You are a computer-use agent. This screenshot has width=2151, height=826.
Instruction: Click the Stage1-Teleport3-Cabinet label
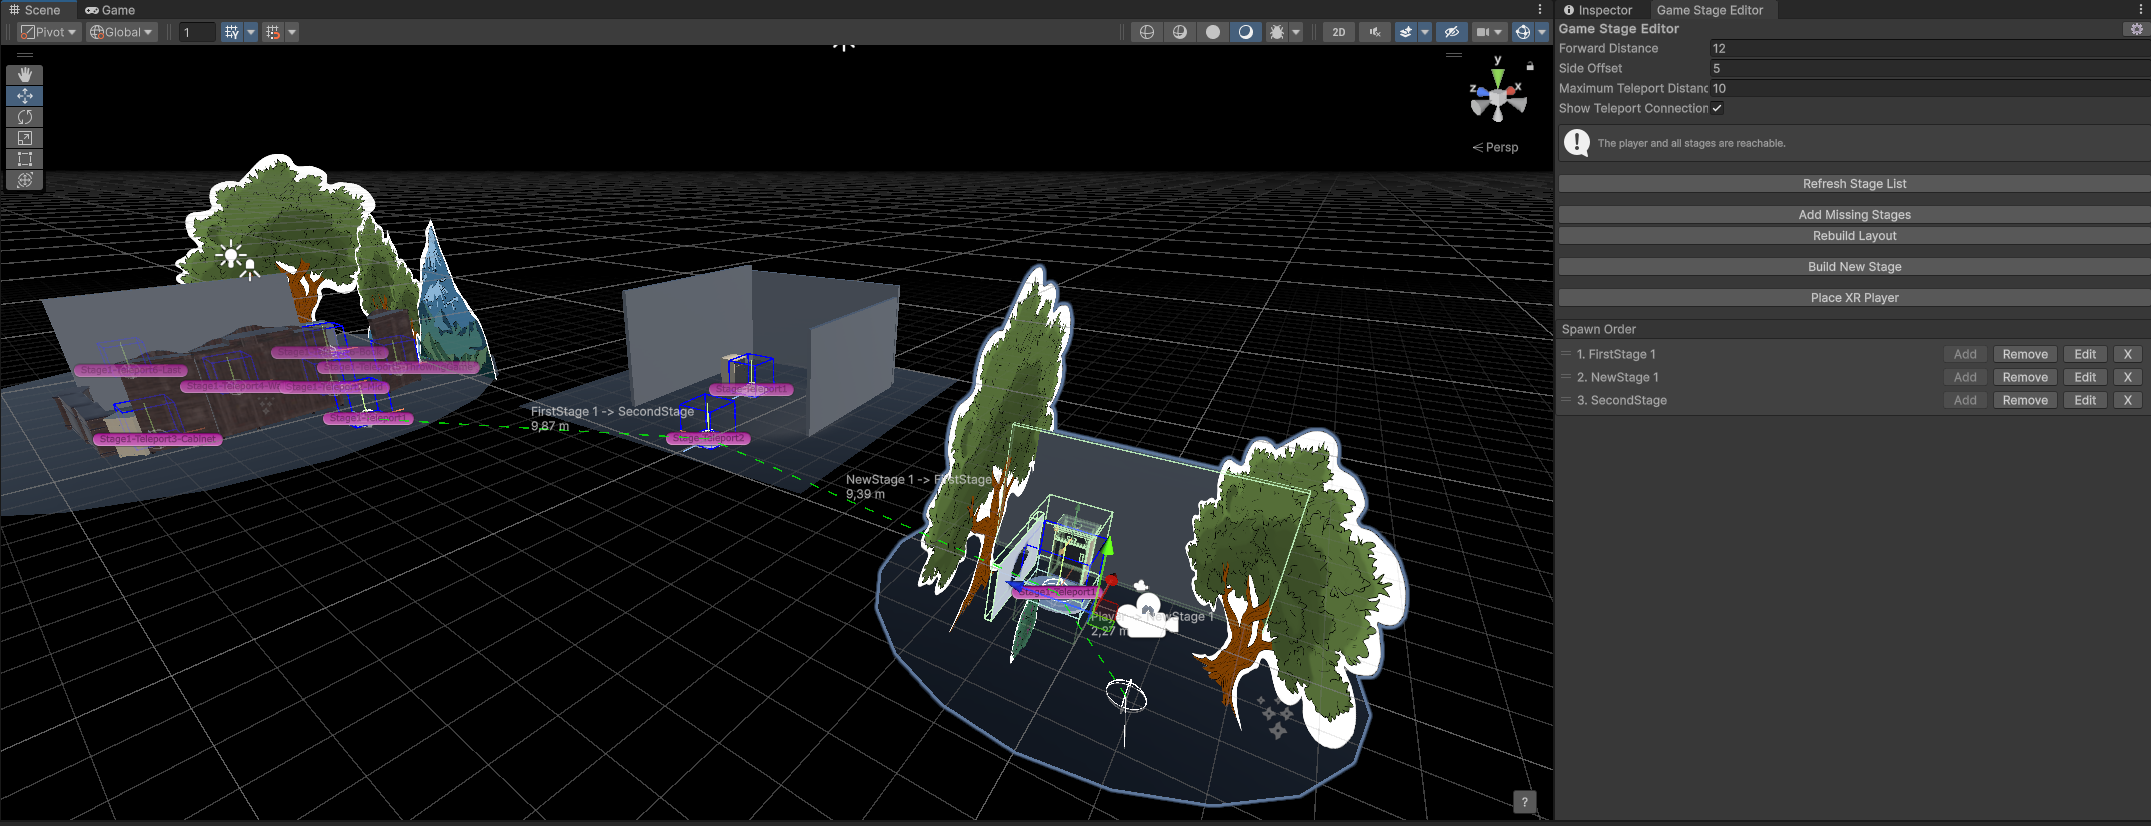tap(158, 439)
